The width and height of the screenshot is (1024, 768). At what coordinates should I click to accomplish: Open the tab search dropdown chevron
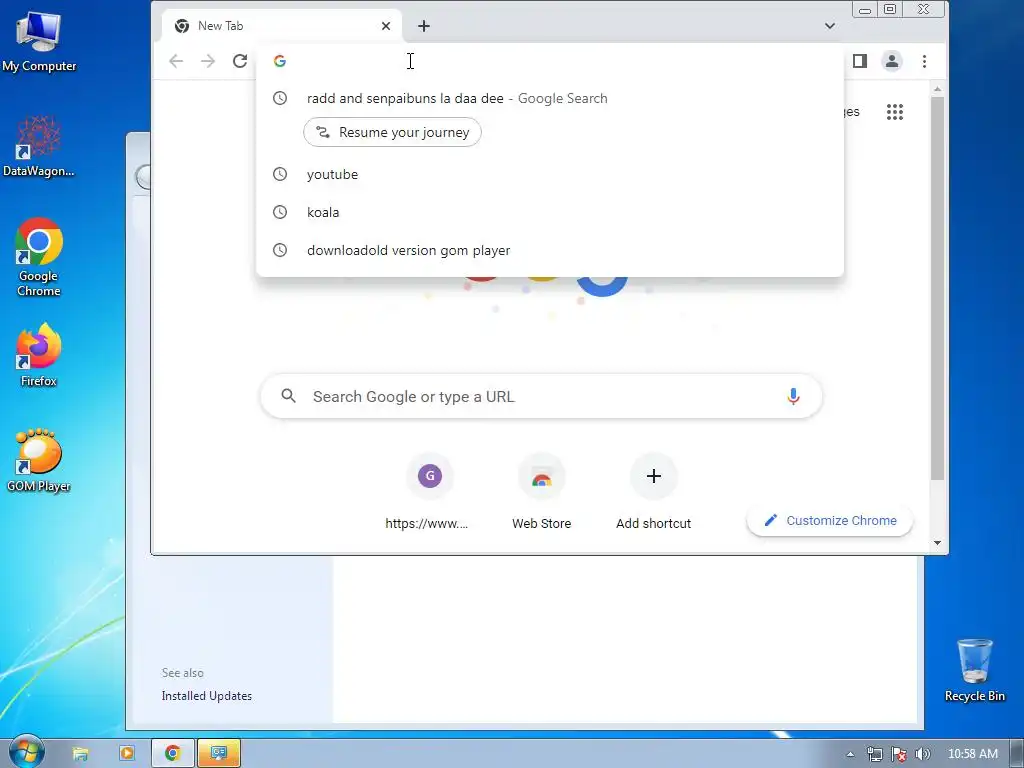(829, 26)
